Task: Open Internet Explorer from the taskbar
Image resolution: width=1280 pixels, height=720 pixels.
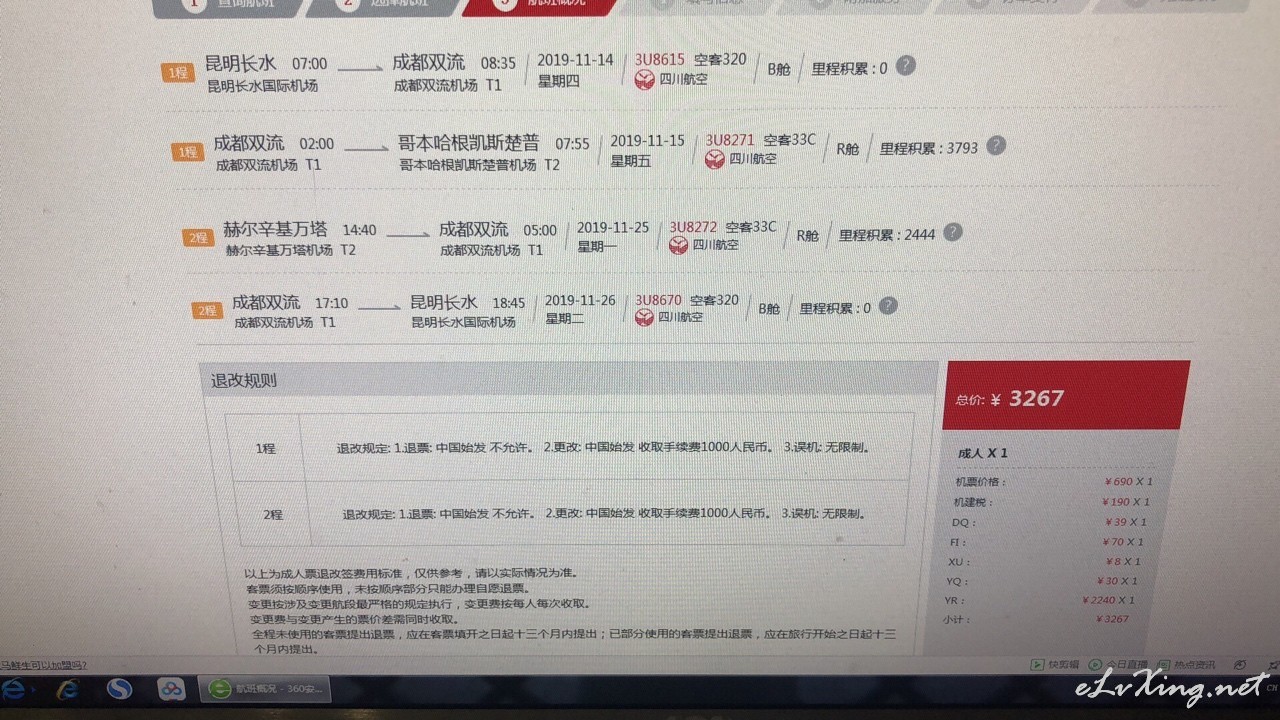Action: click(69, 689)
